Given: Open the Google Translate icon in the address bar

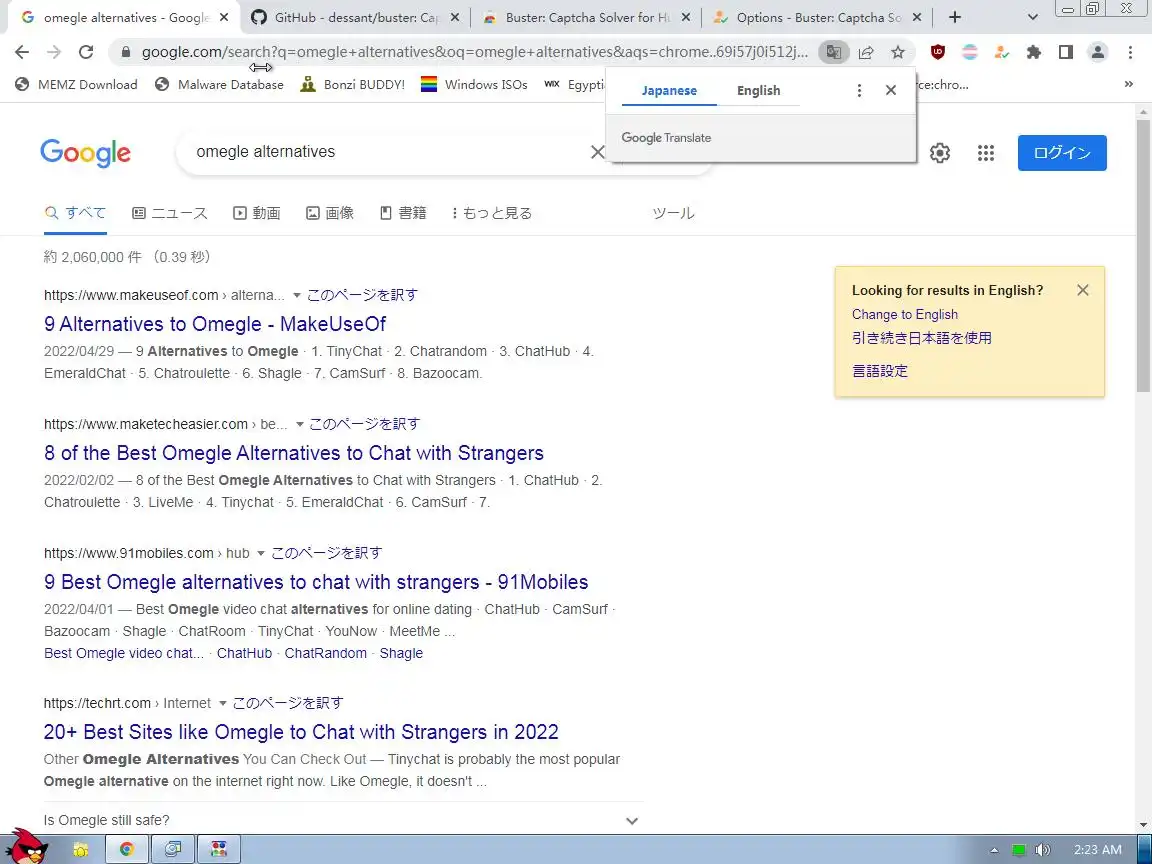Looking at the screenshot, I should (834, 51).
